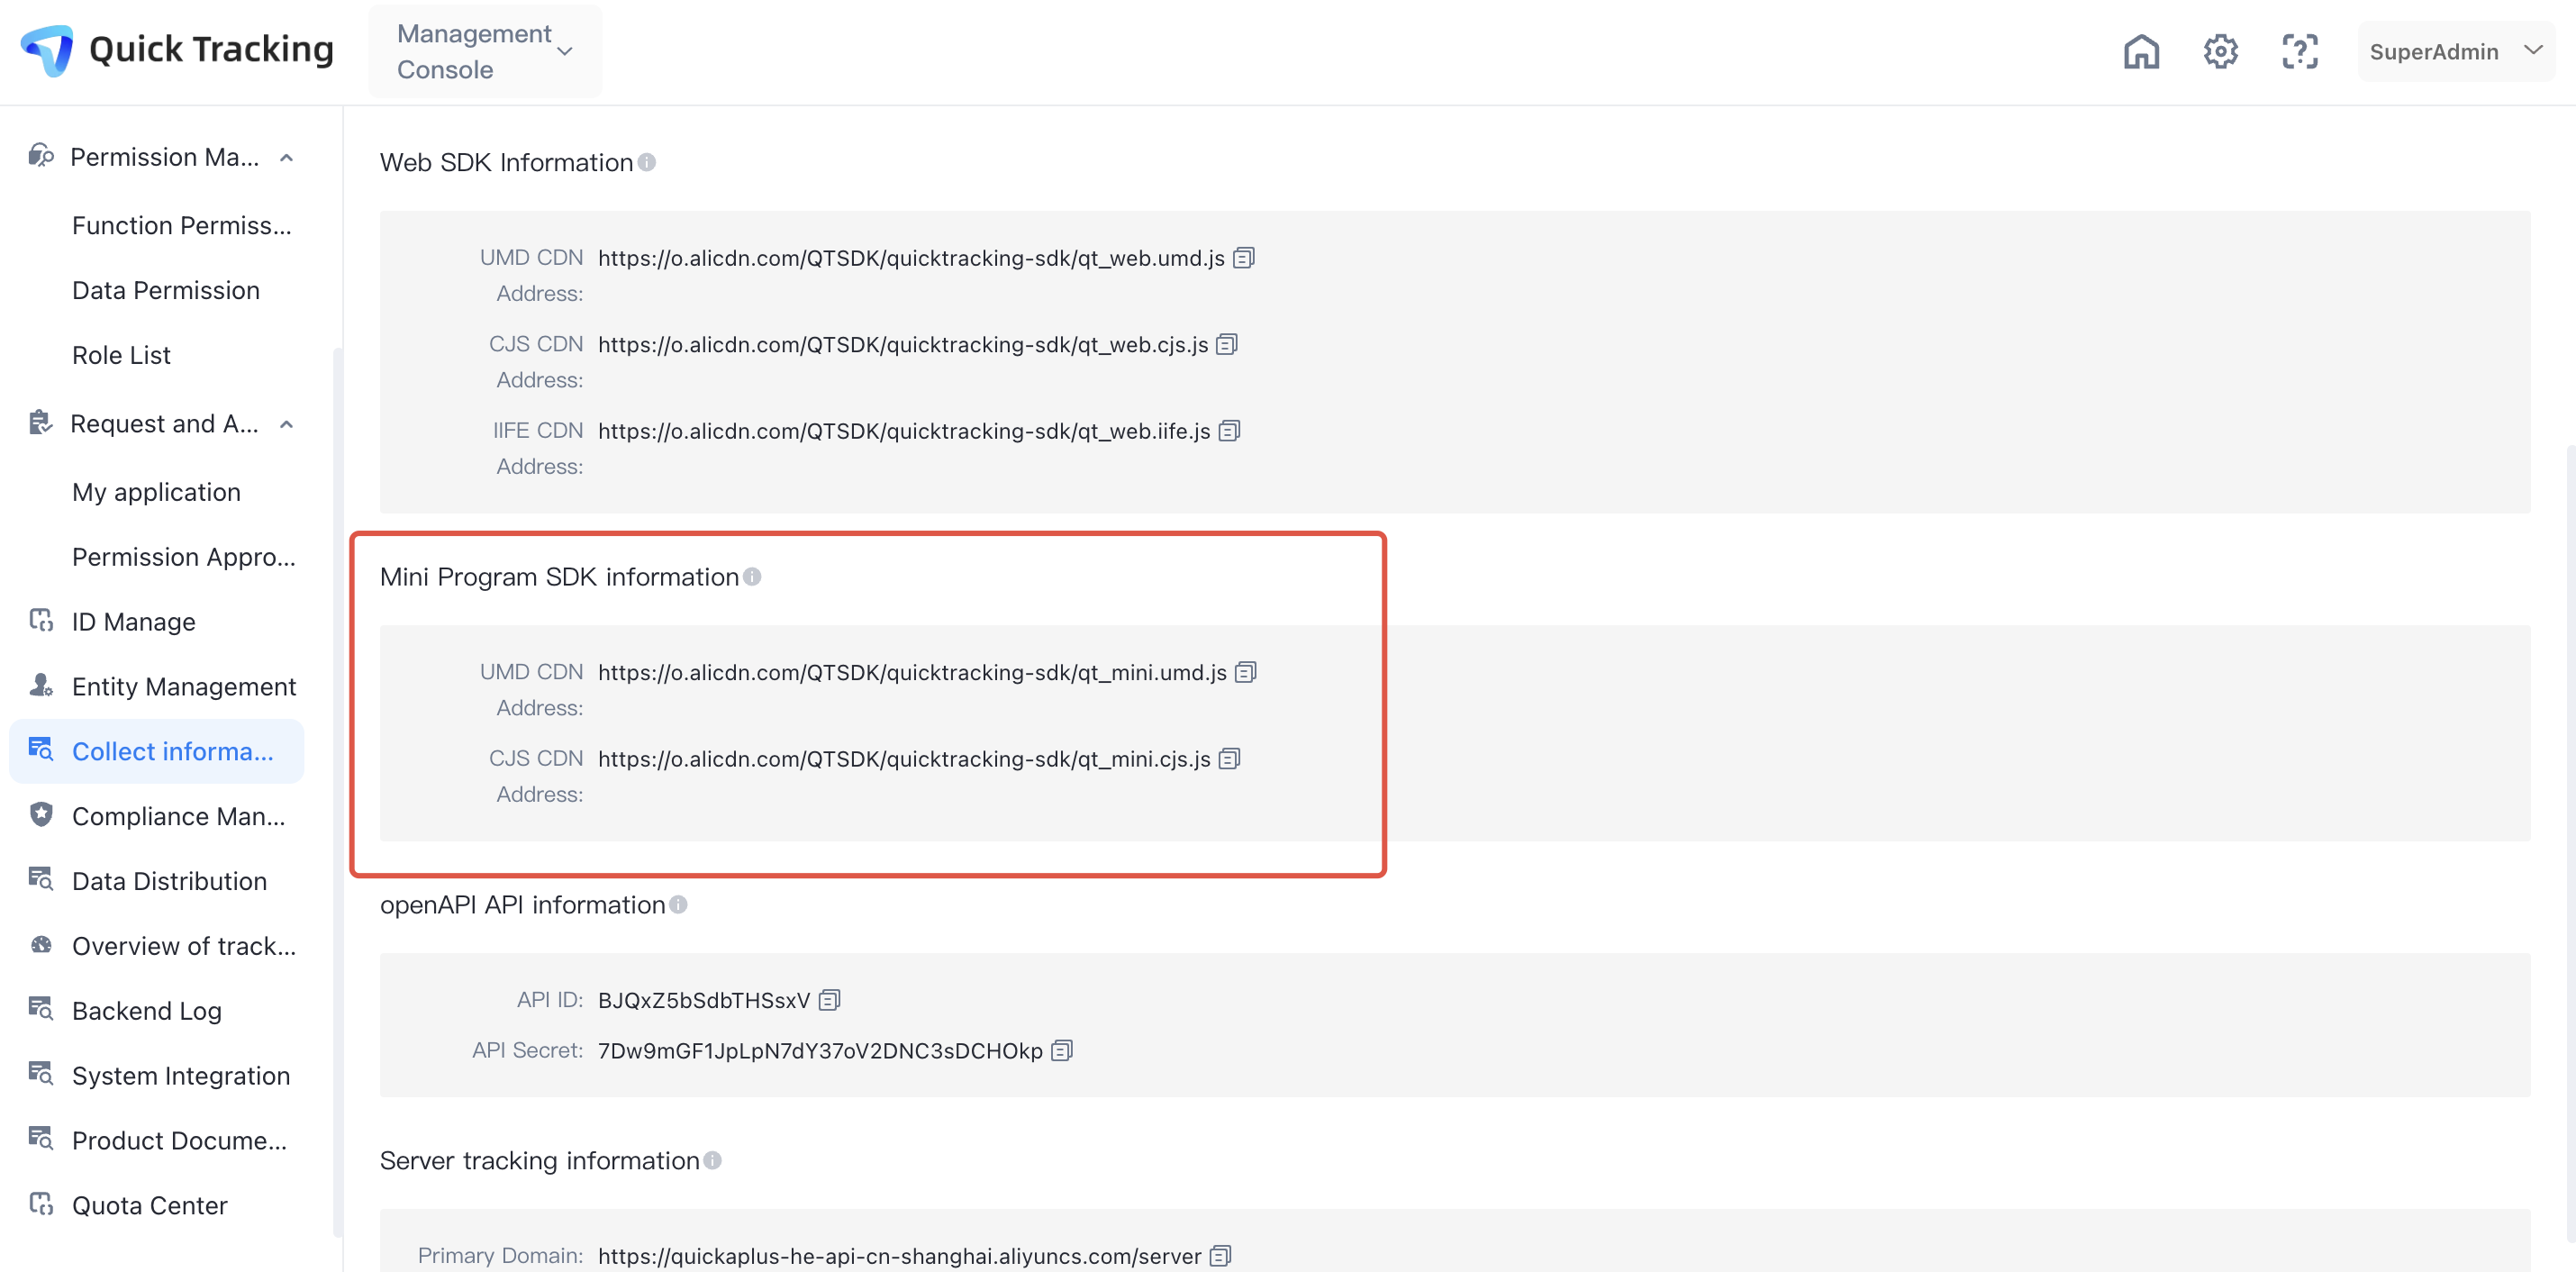
Task: Click the Compliance Management sidebar icon
Action: point(41,815)
